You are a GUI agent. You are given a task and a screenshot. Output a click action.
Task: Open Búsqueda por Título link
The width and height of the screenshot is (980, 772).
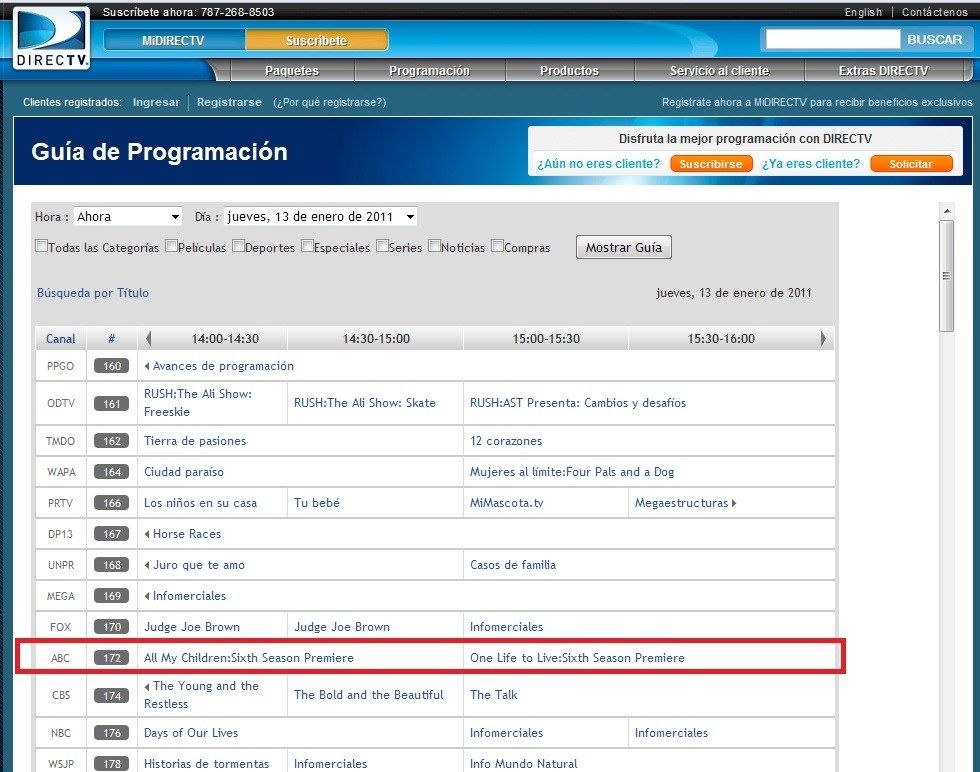[x=92, y=293]
